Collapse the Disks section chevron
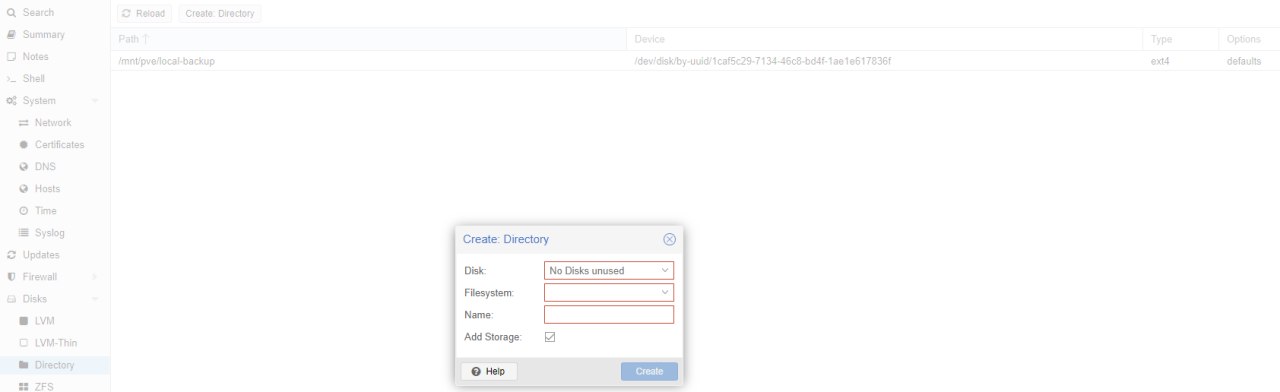The height and width of the screenshot is (392, 1280). coord(95,299)
